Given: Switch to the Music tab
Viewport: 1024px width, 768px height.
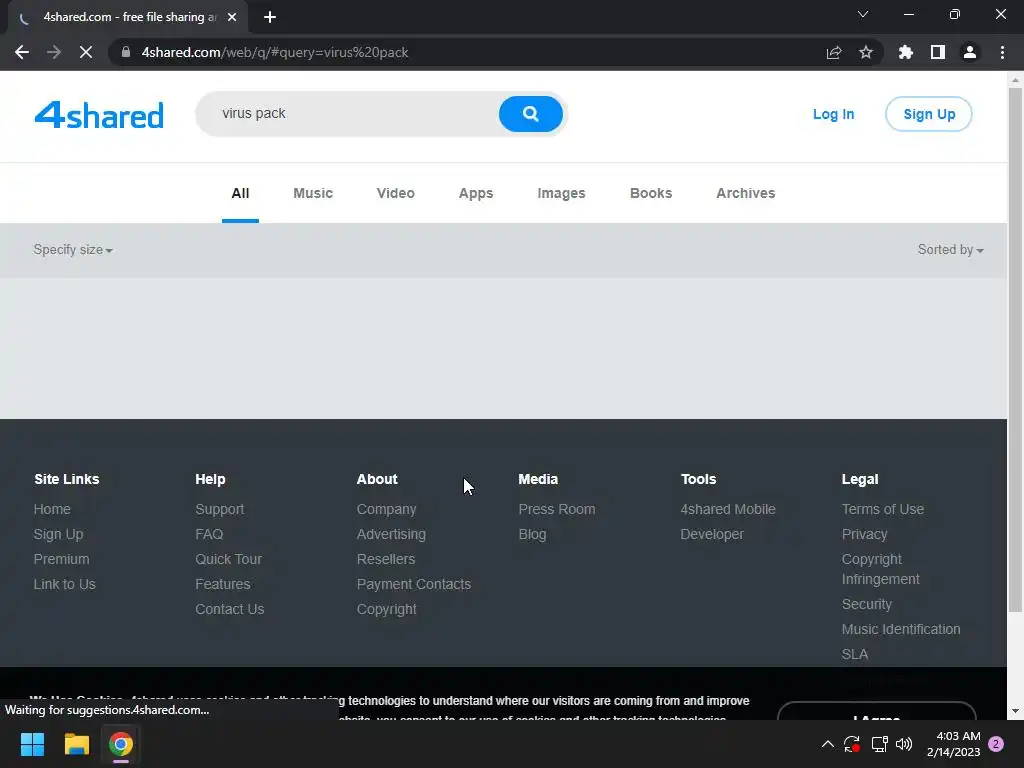Looking at the screenshot, I should point(313,193).
